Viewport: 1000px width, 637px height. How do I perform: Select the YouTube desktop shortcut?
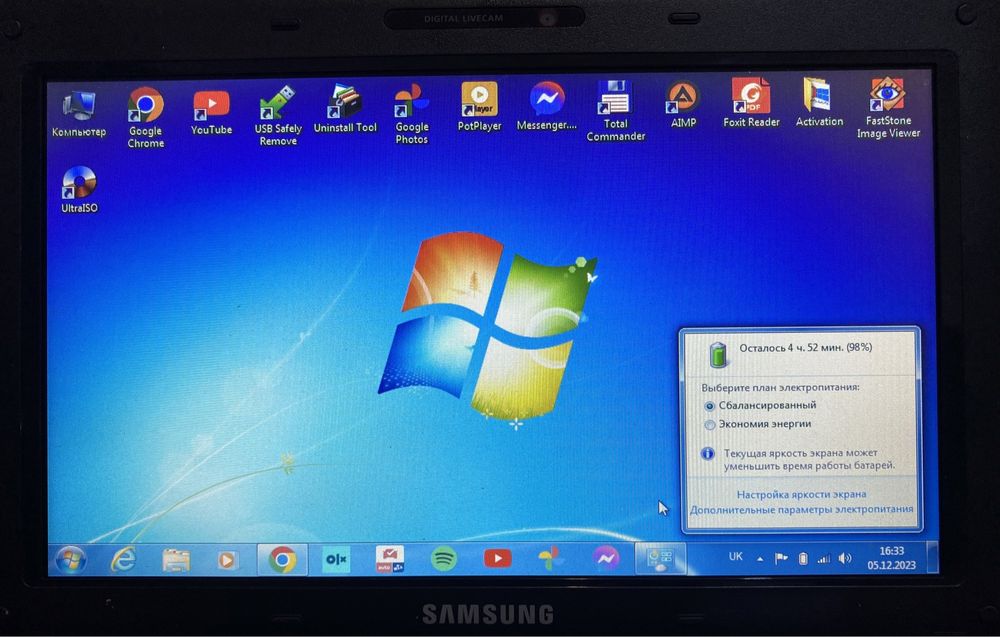pyautogui.click(x=211, y=113)
